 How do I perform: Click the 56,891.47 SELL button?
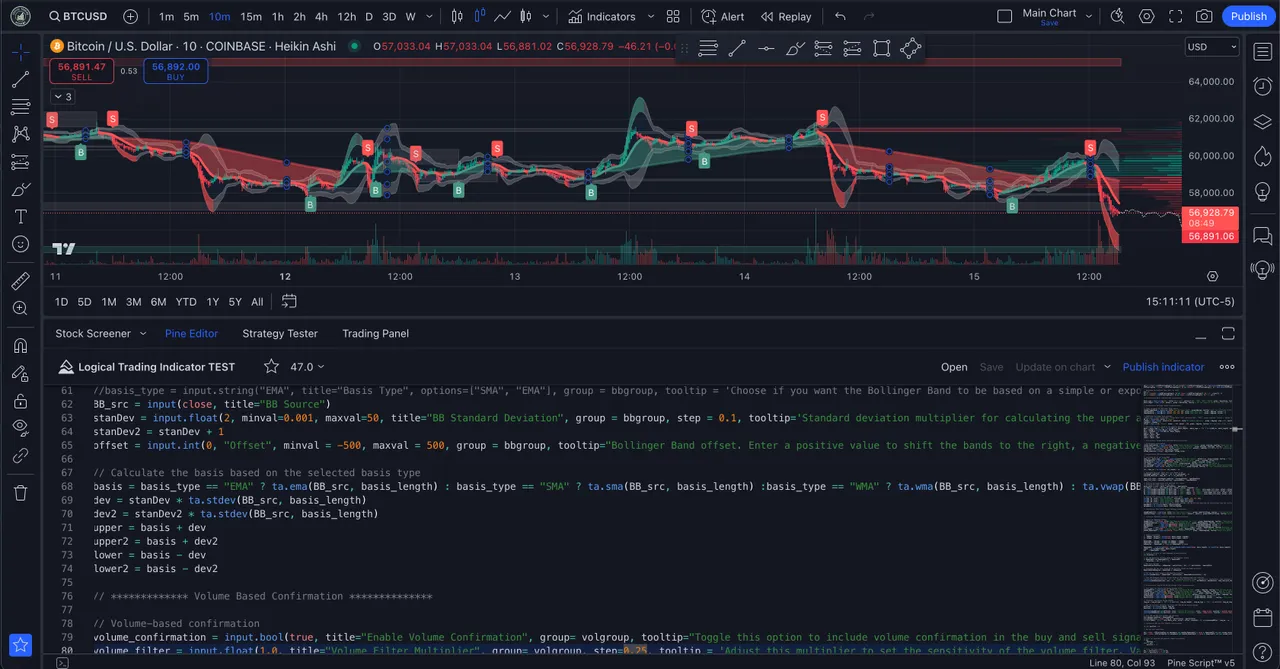point(82,71)
